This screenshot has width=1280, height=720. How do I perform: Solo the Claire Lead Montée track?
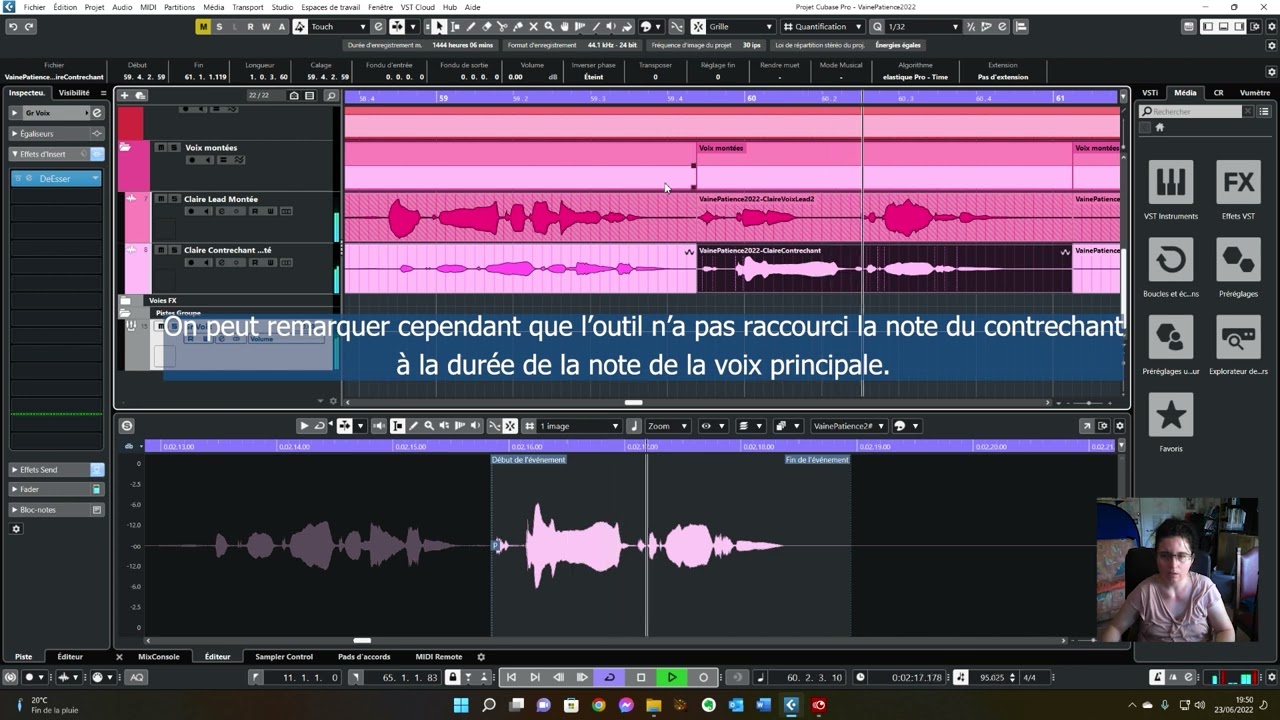174,199
